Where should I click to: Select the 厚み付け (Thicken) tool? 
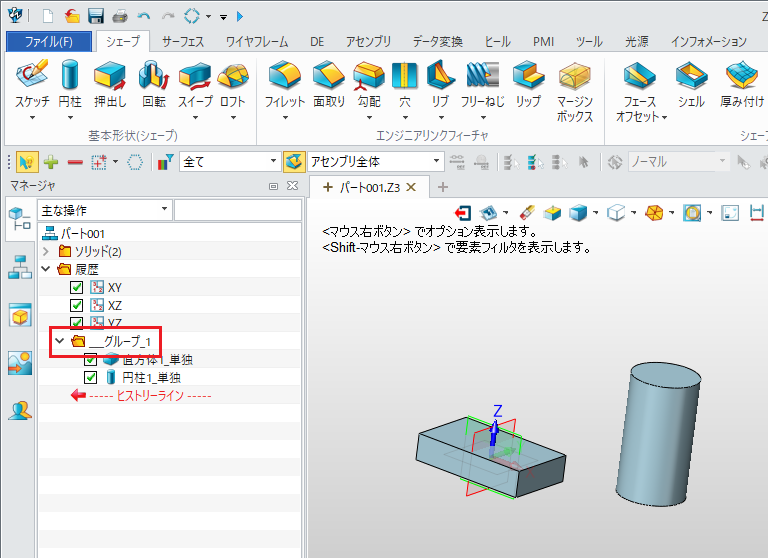click(x=742, y=83)
